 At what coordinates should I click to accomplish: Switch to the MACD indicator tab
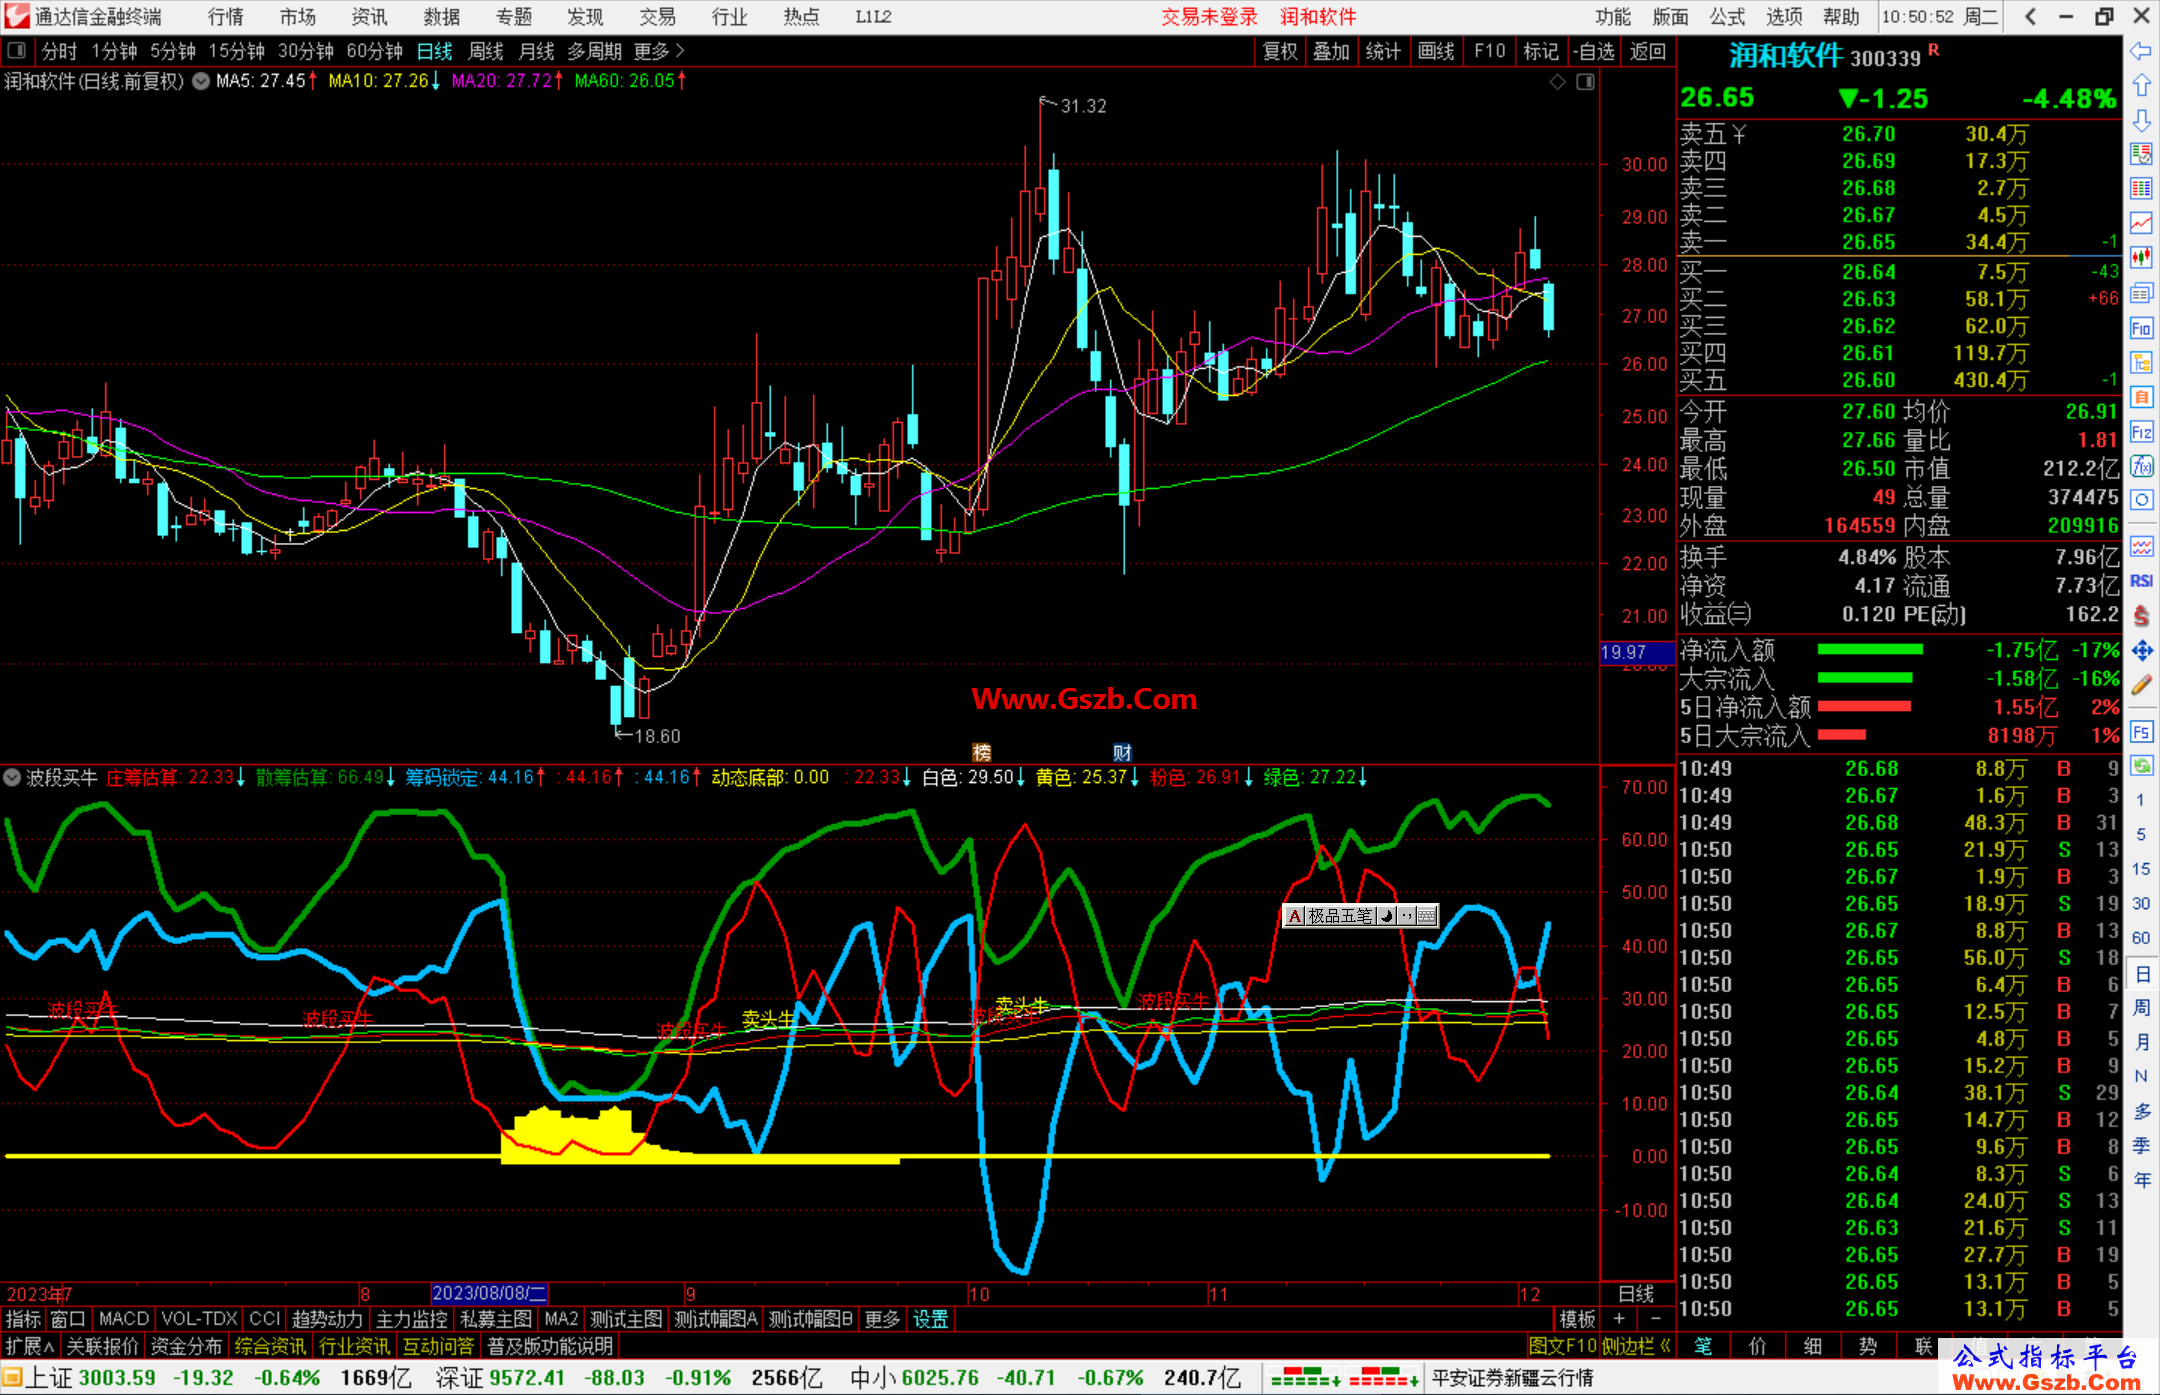pyautogui.click(x=124, y=1319)
